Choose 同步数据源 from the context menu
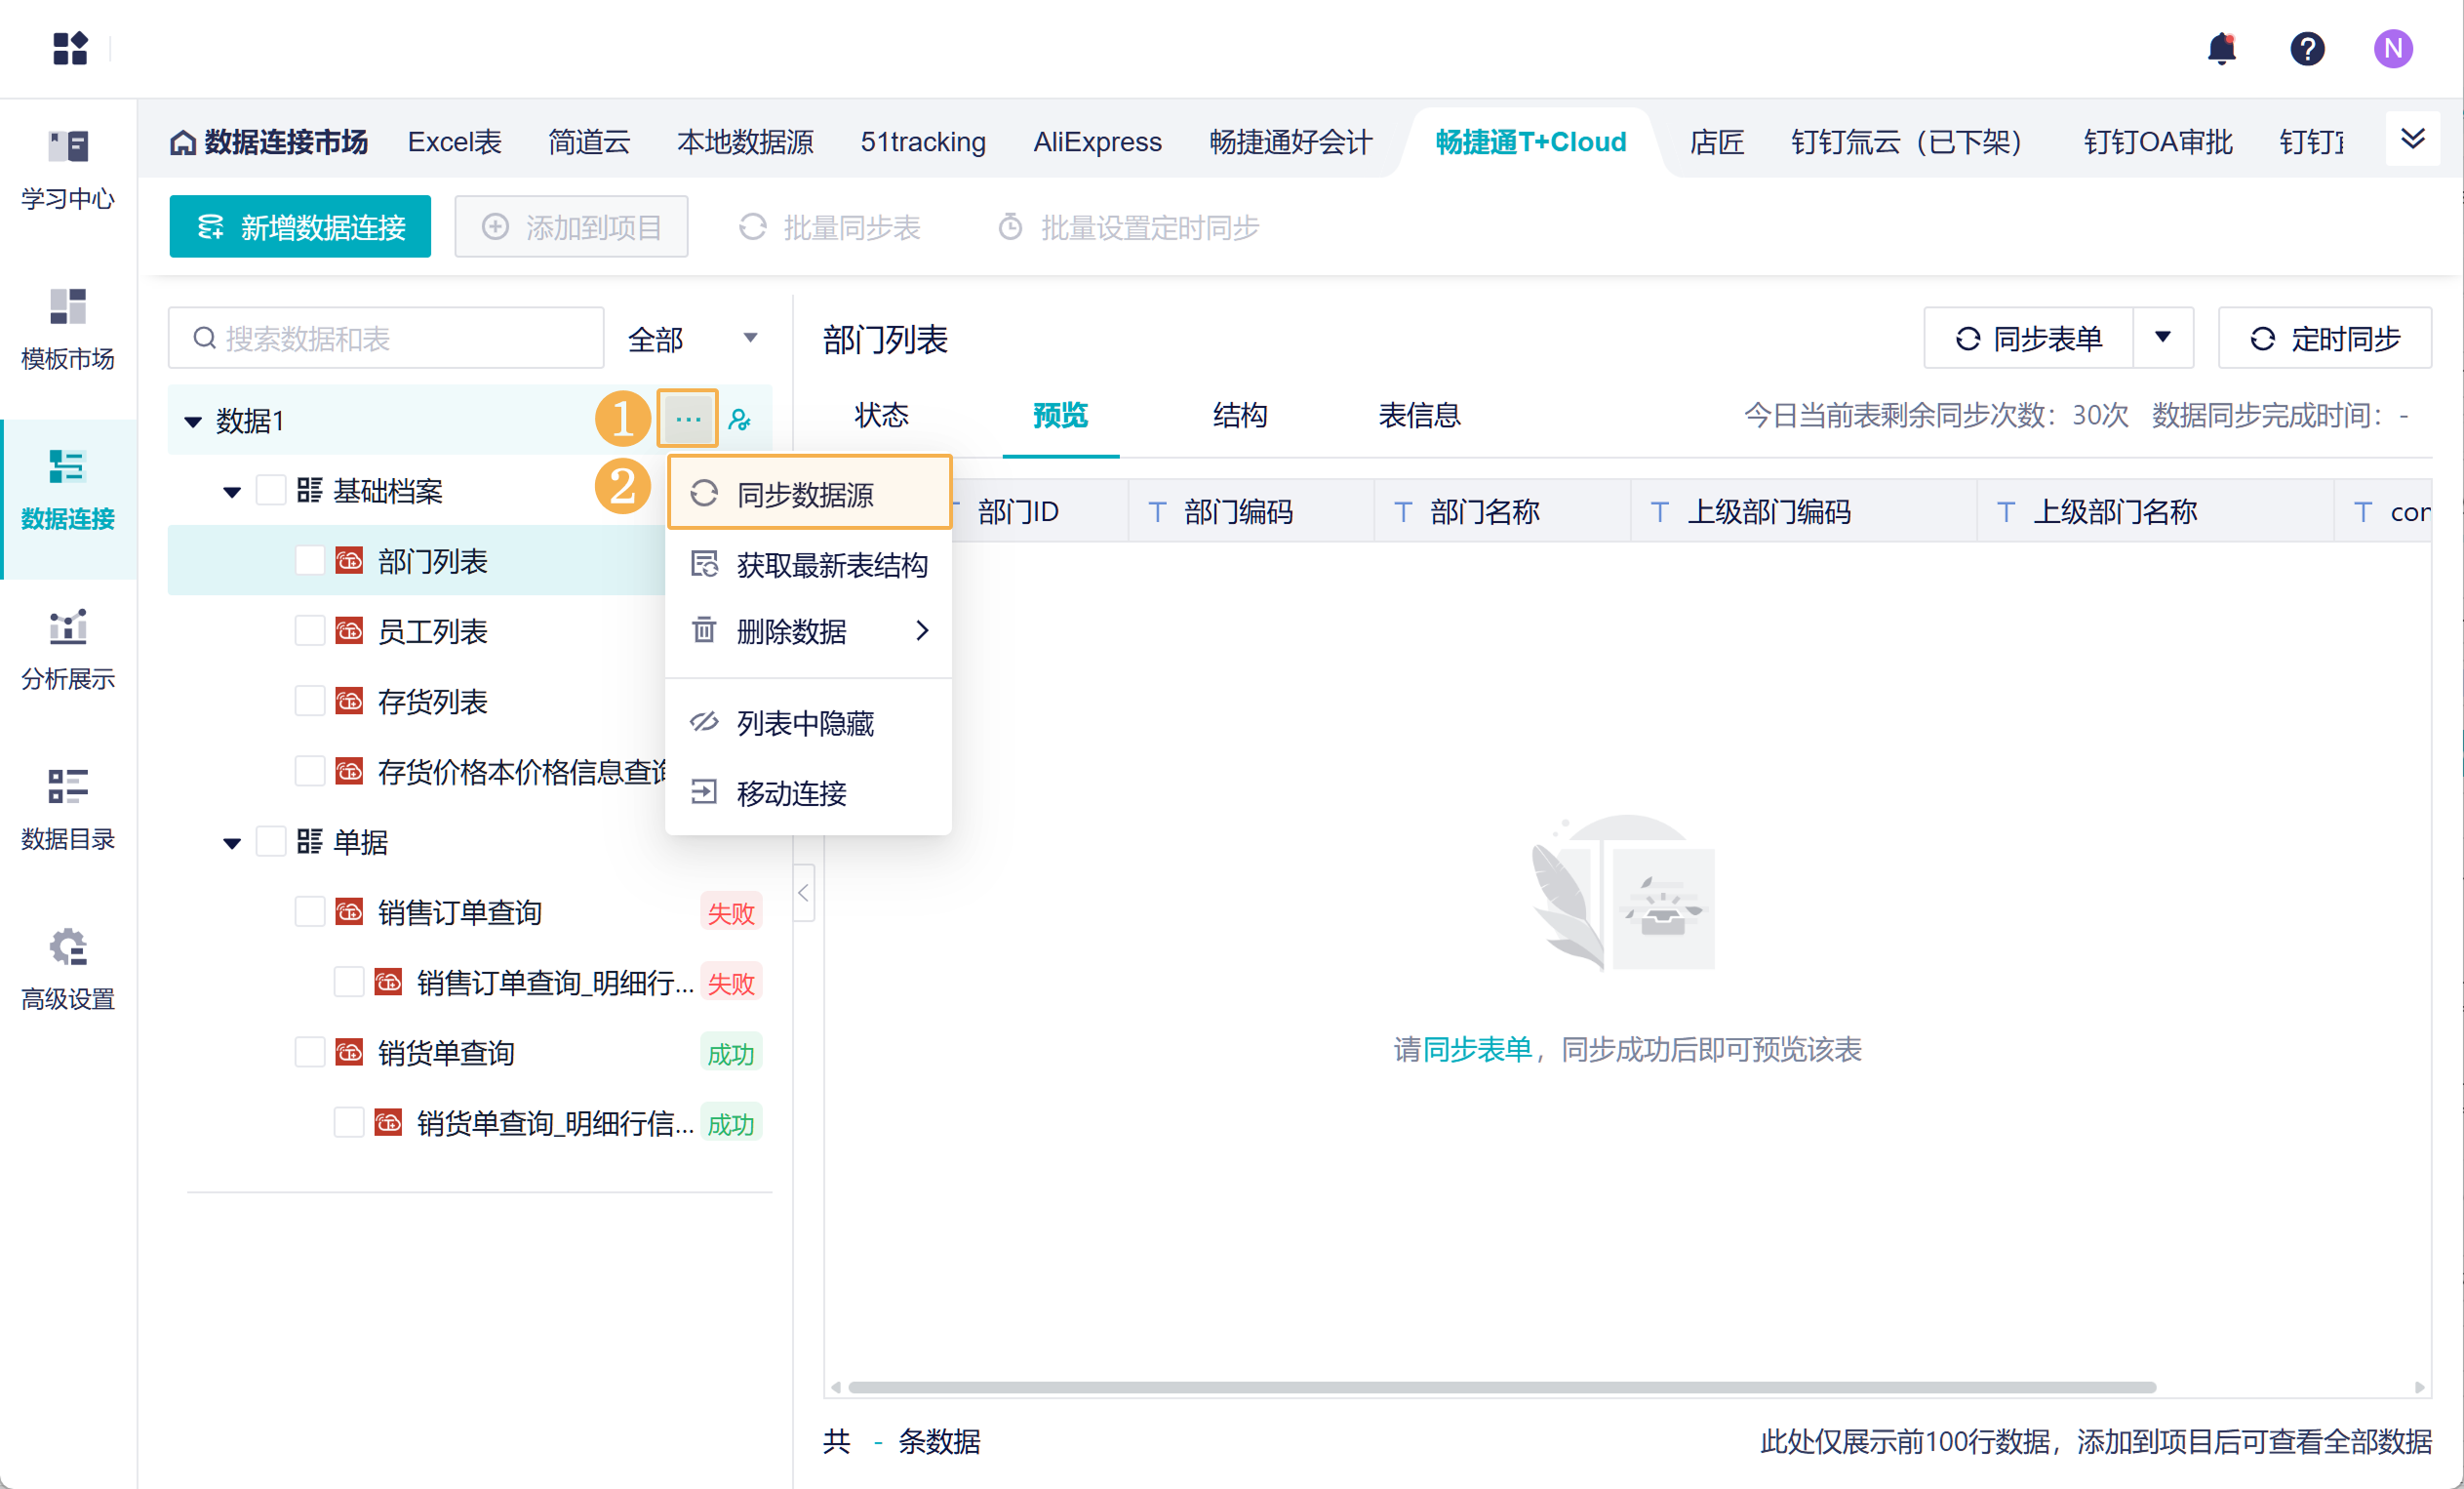Image resolution: width=2464 pixels, height=1489 pixels. click(x=808, y=494)
